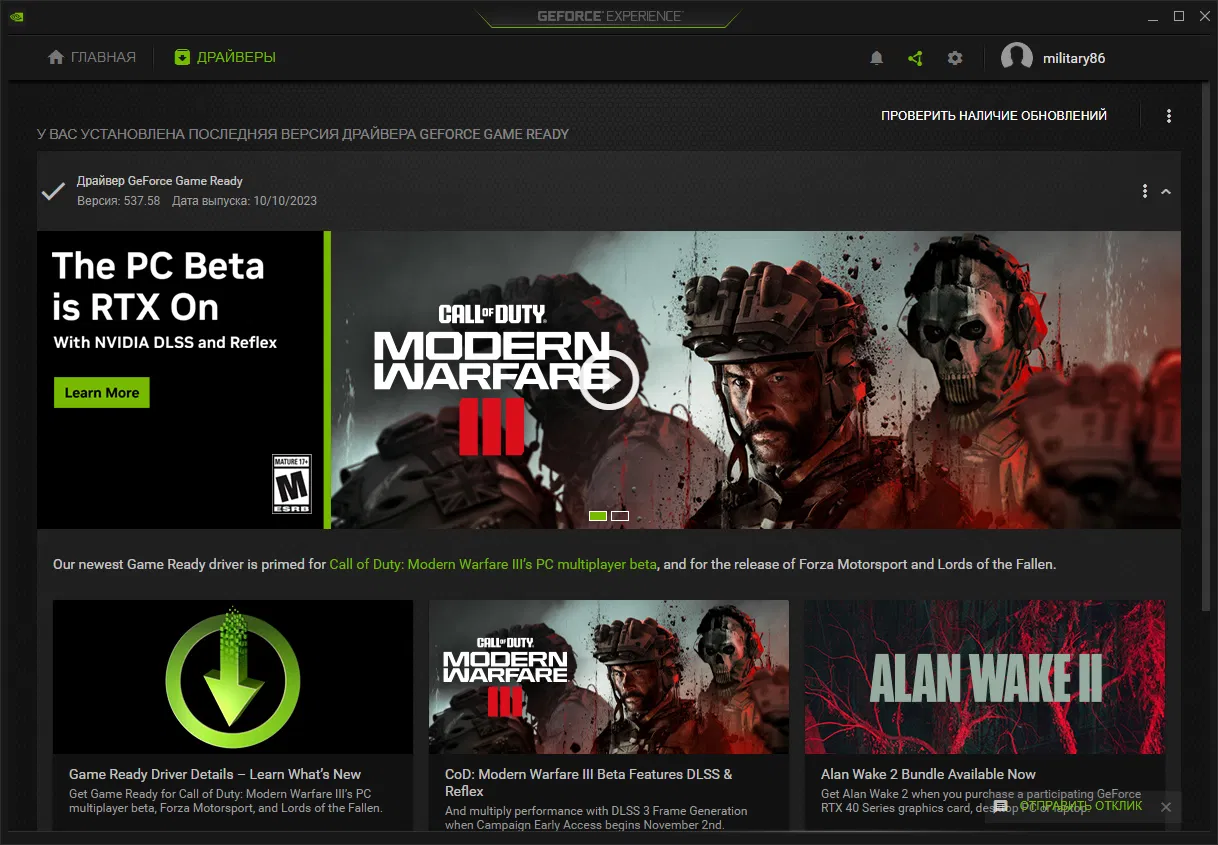The height and width of the screenshot is (845, 1218).
Task: Click the green drivers icon
Action: (182, 57)
